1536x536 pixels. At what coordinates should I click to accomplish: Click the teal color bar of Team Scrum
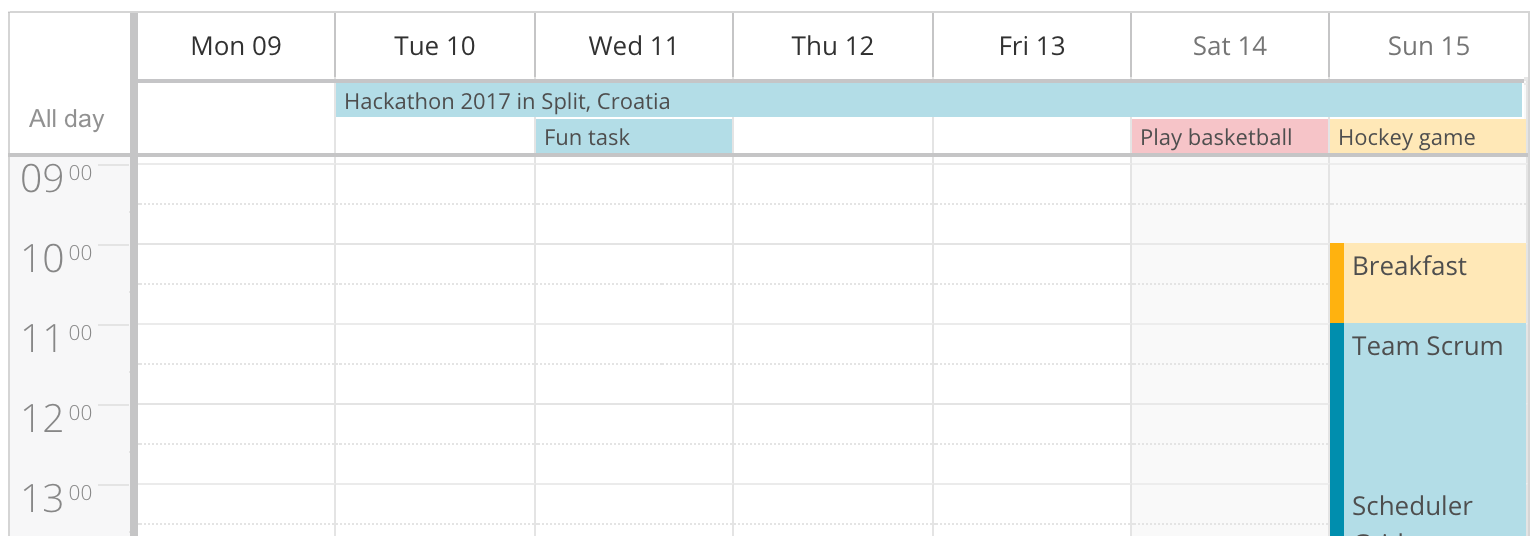pyautogui.click(x=1337, y=420)
